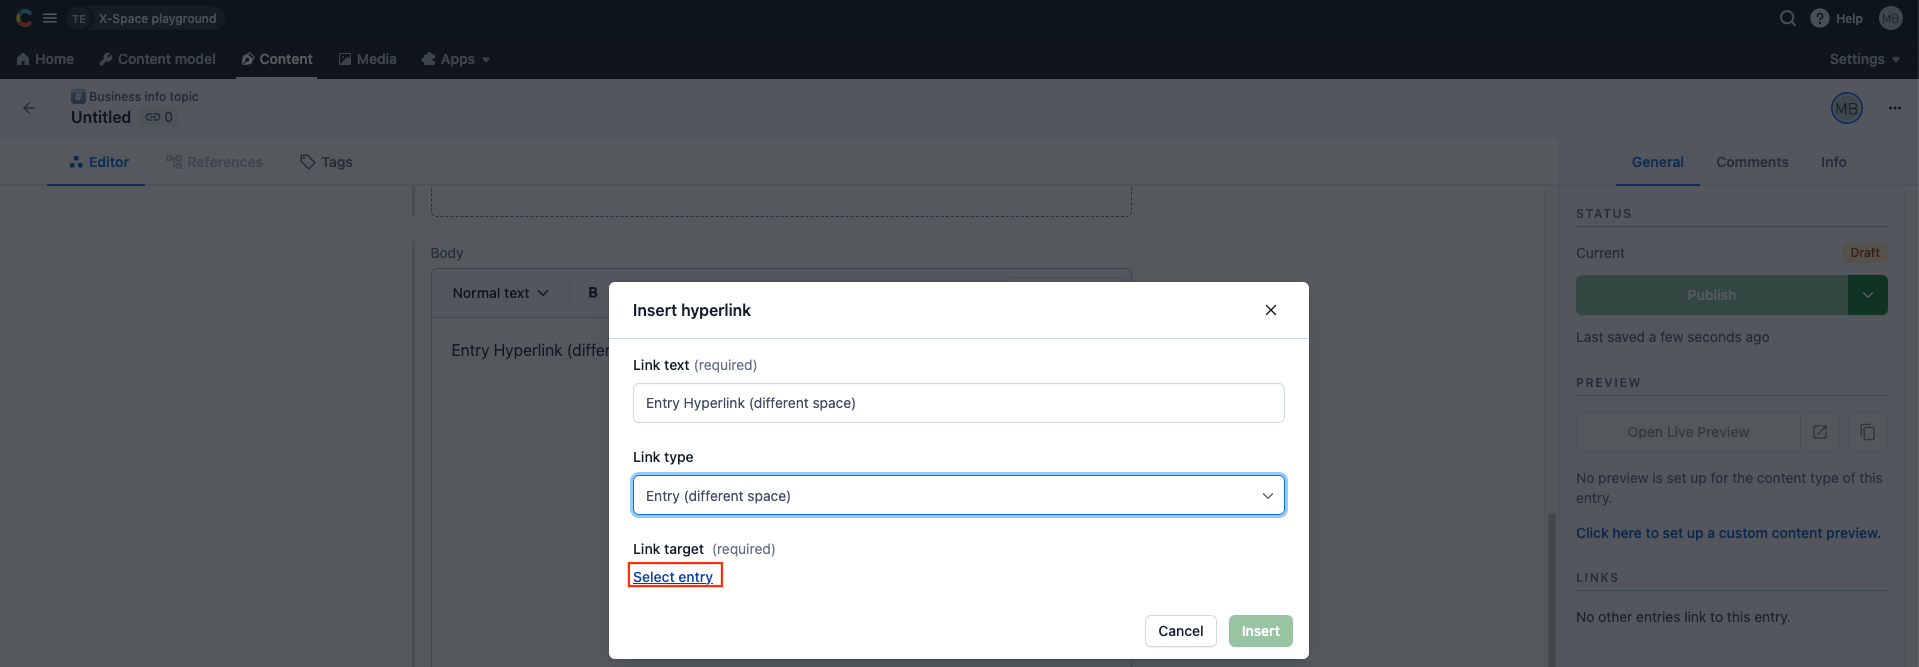Open the entry more actions ellipsis

point(1894,108)
